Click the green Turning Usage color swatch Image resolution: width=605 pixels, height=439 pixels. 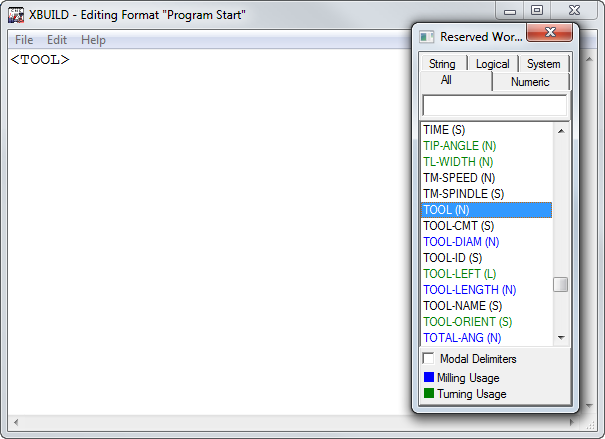tap(429, 393)
